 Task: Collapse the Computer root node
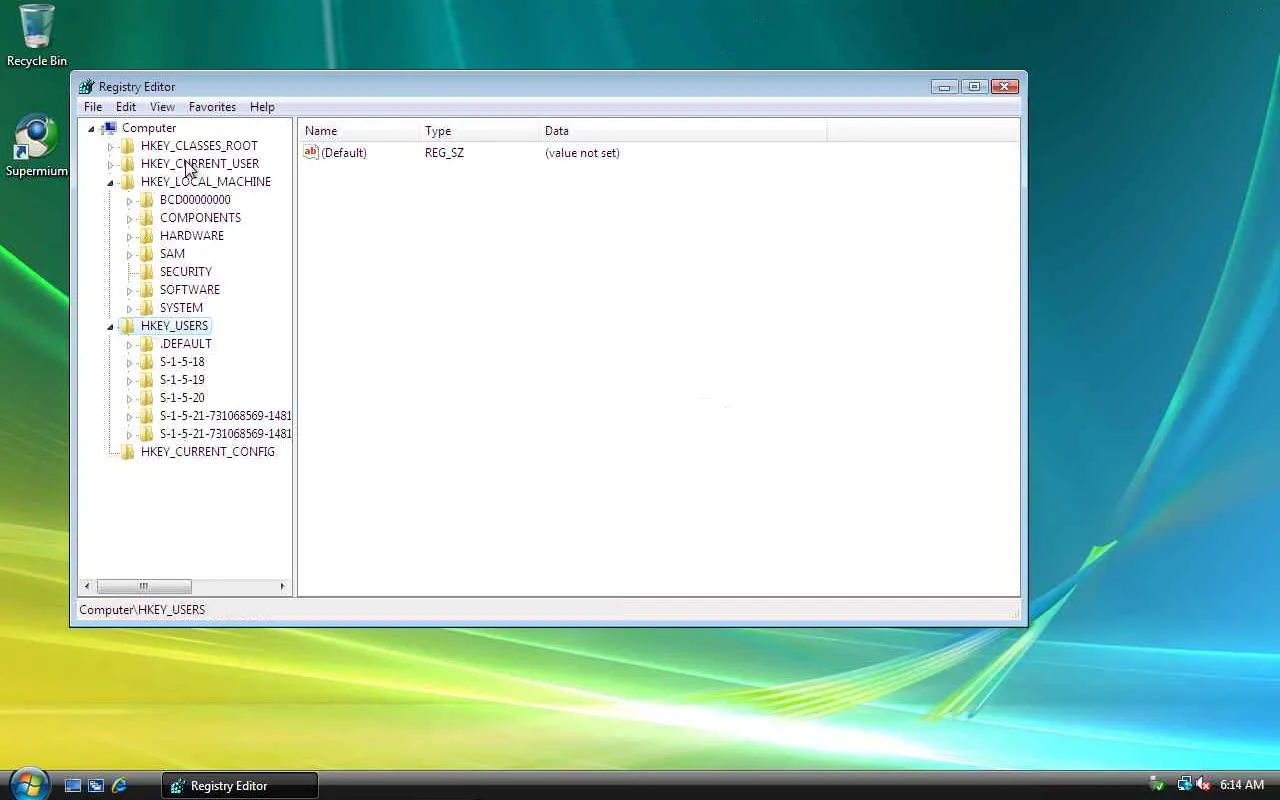(91, 128)
